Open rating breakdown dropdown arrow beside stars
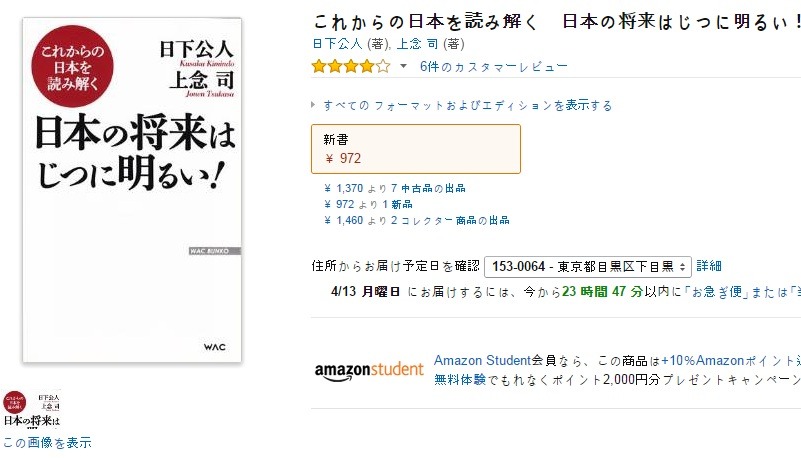801x458 pixels. point(404,66)
